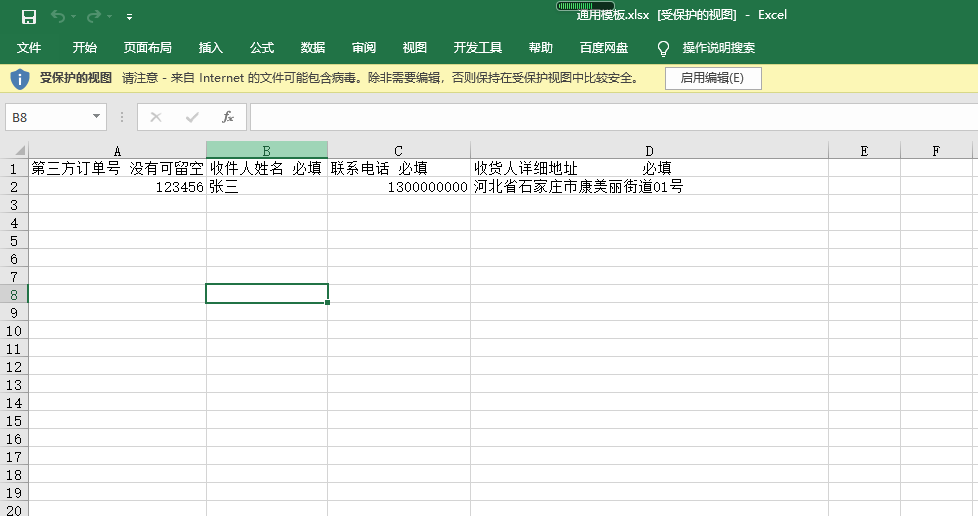Switch to the 公式 ribbon tab
The width and height of the screenshot is (978, 516).
tap(262, 48)
